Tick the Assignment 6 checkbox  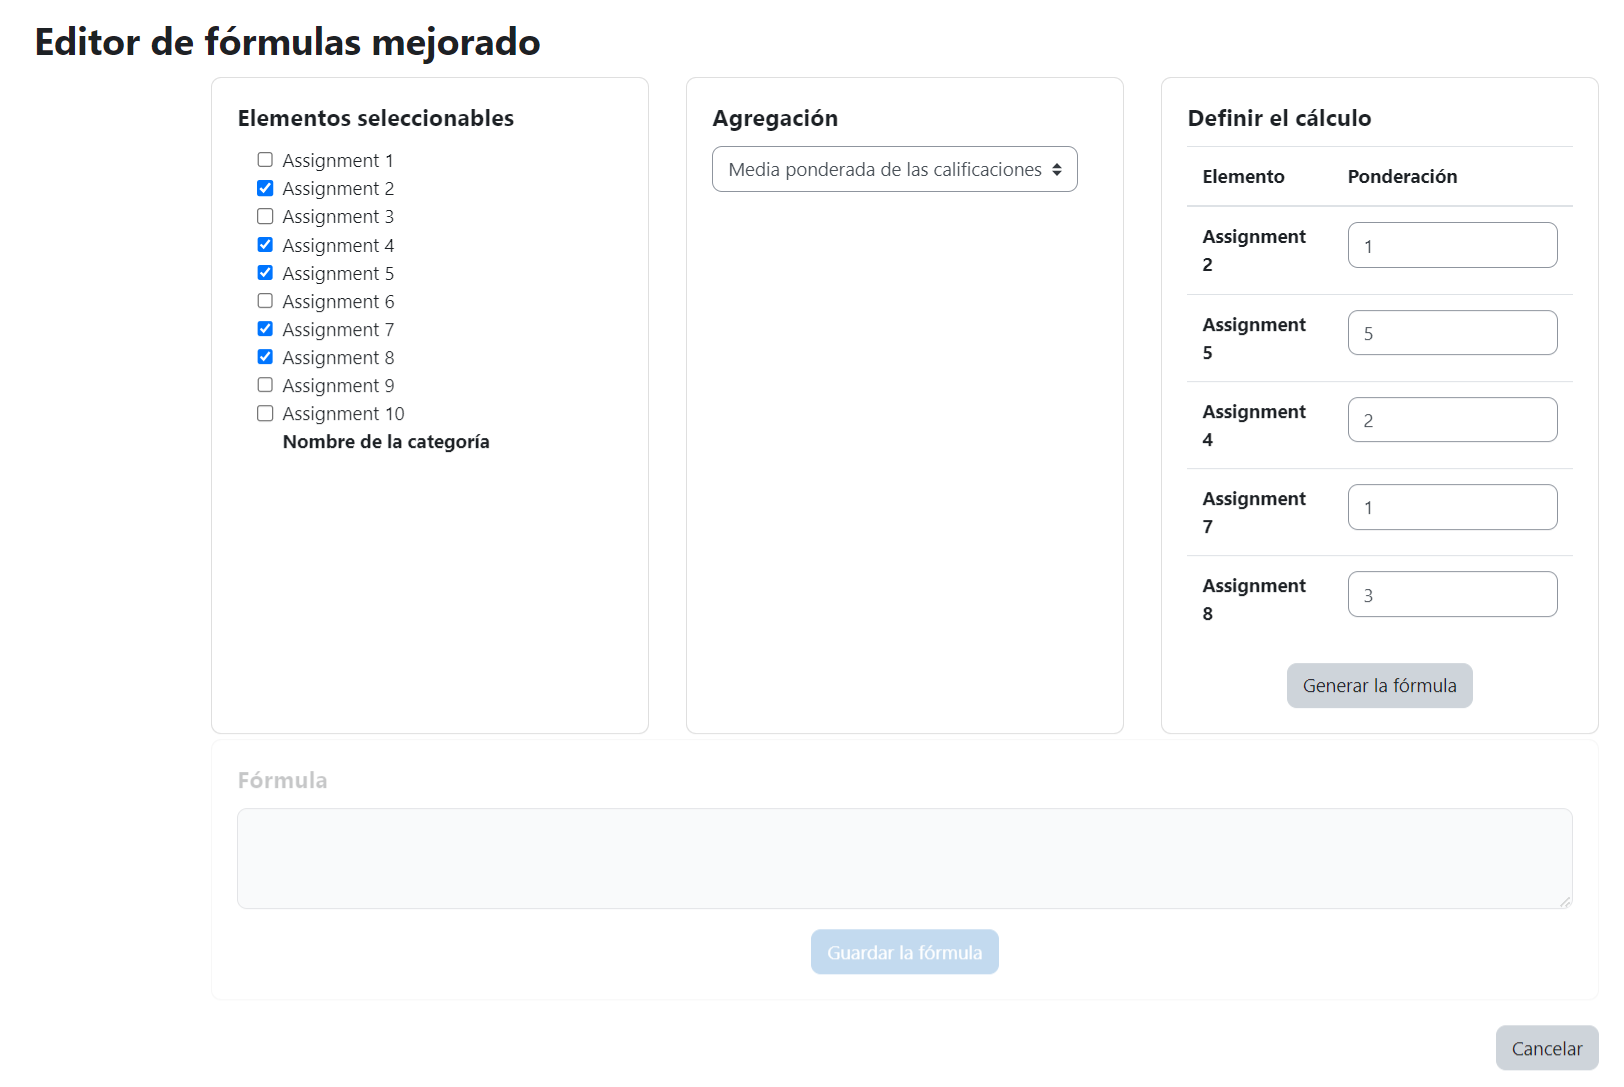[265, 301]
